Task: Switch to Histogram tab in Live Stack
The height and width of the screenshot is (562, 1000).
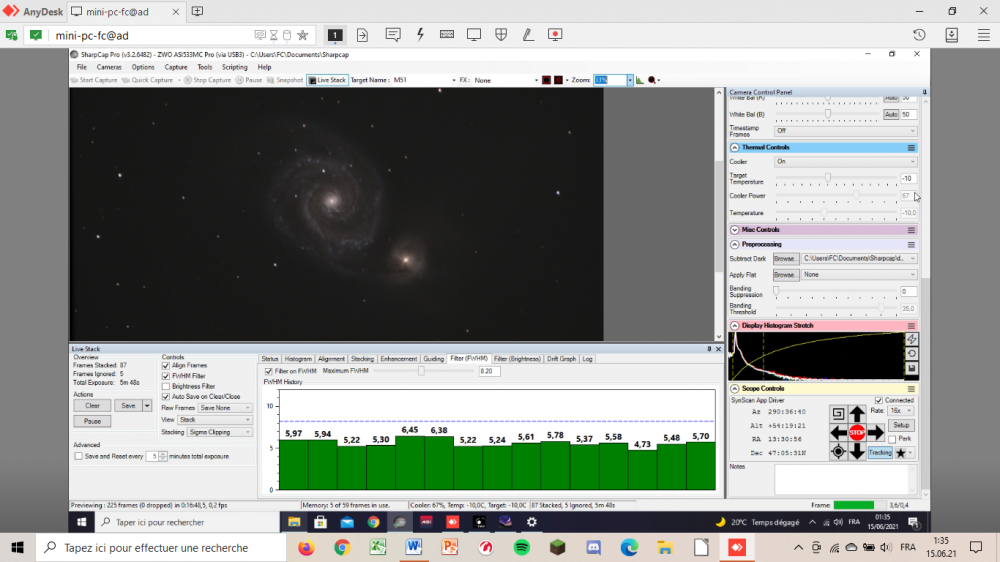Action: pos(298,359)
